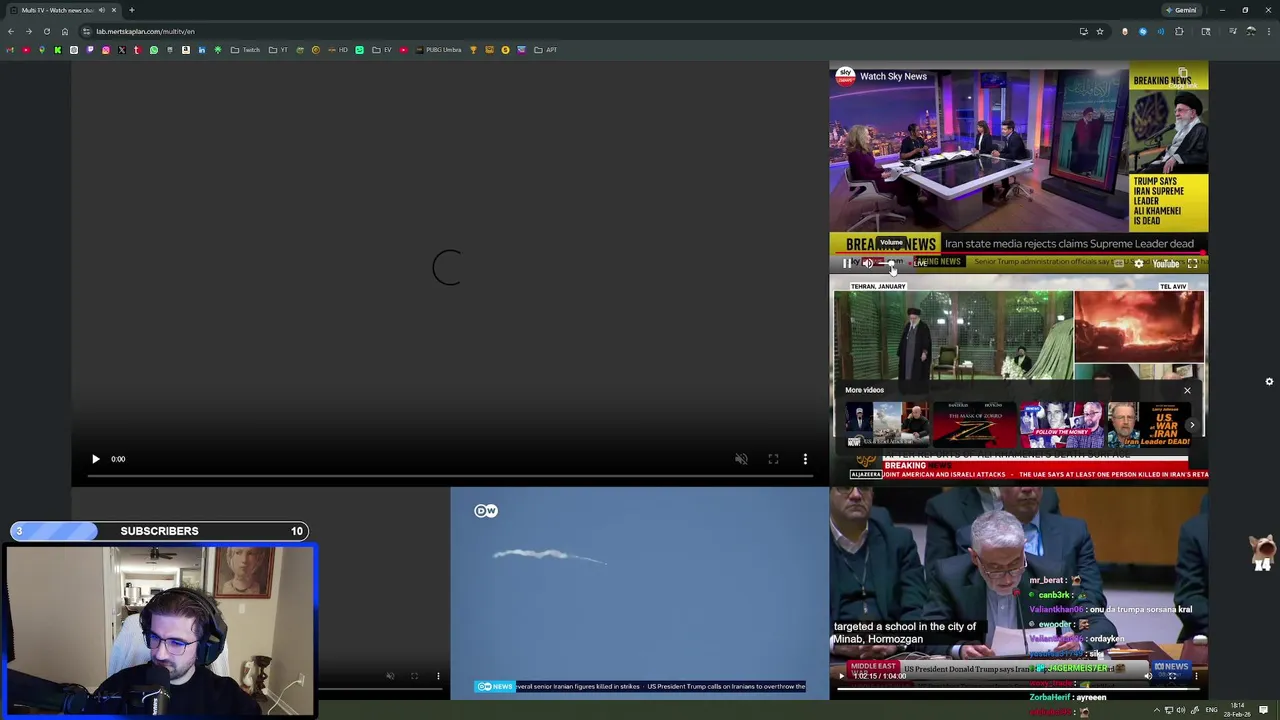This screenshot has width=1280, height=720.
Task: Open the APT bookmarks folder
Action: [x=546, y=50]
